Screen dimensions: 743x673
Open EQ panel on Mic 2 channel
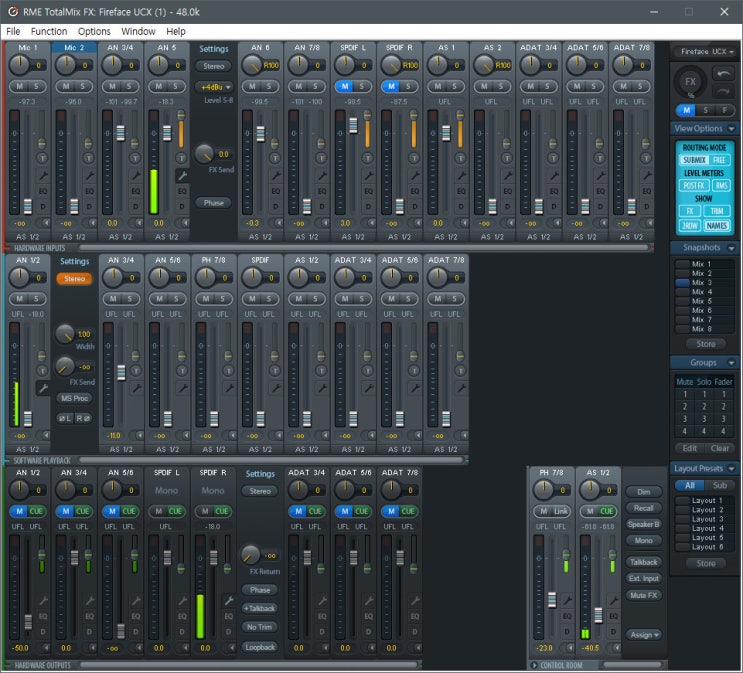point(90,190)
